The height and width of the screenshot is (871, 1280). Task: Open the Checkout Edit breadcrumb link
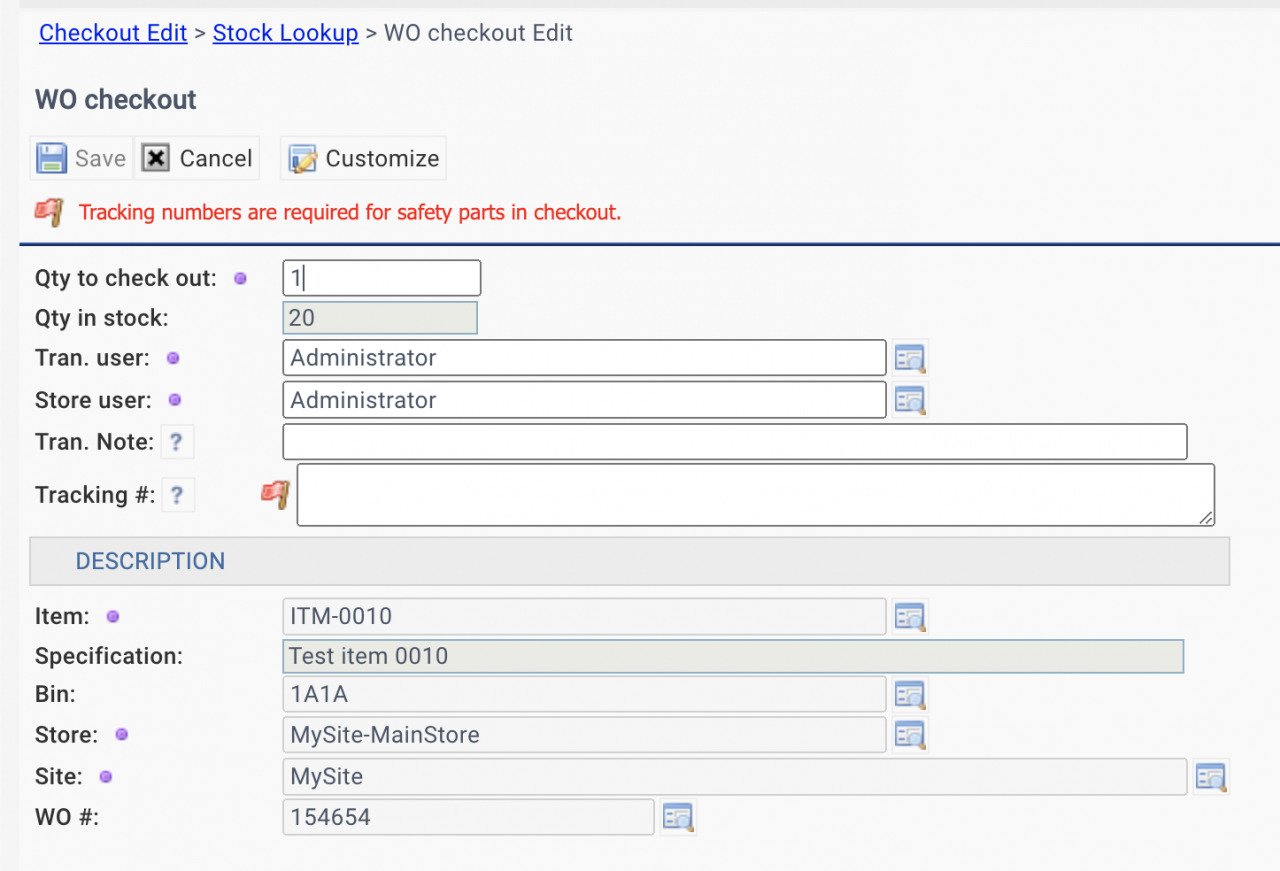coord(113,33)
